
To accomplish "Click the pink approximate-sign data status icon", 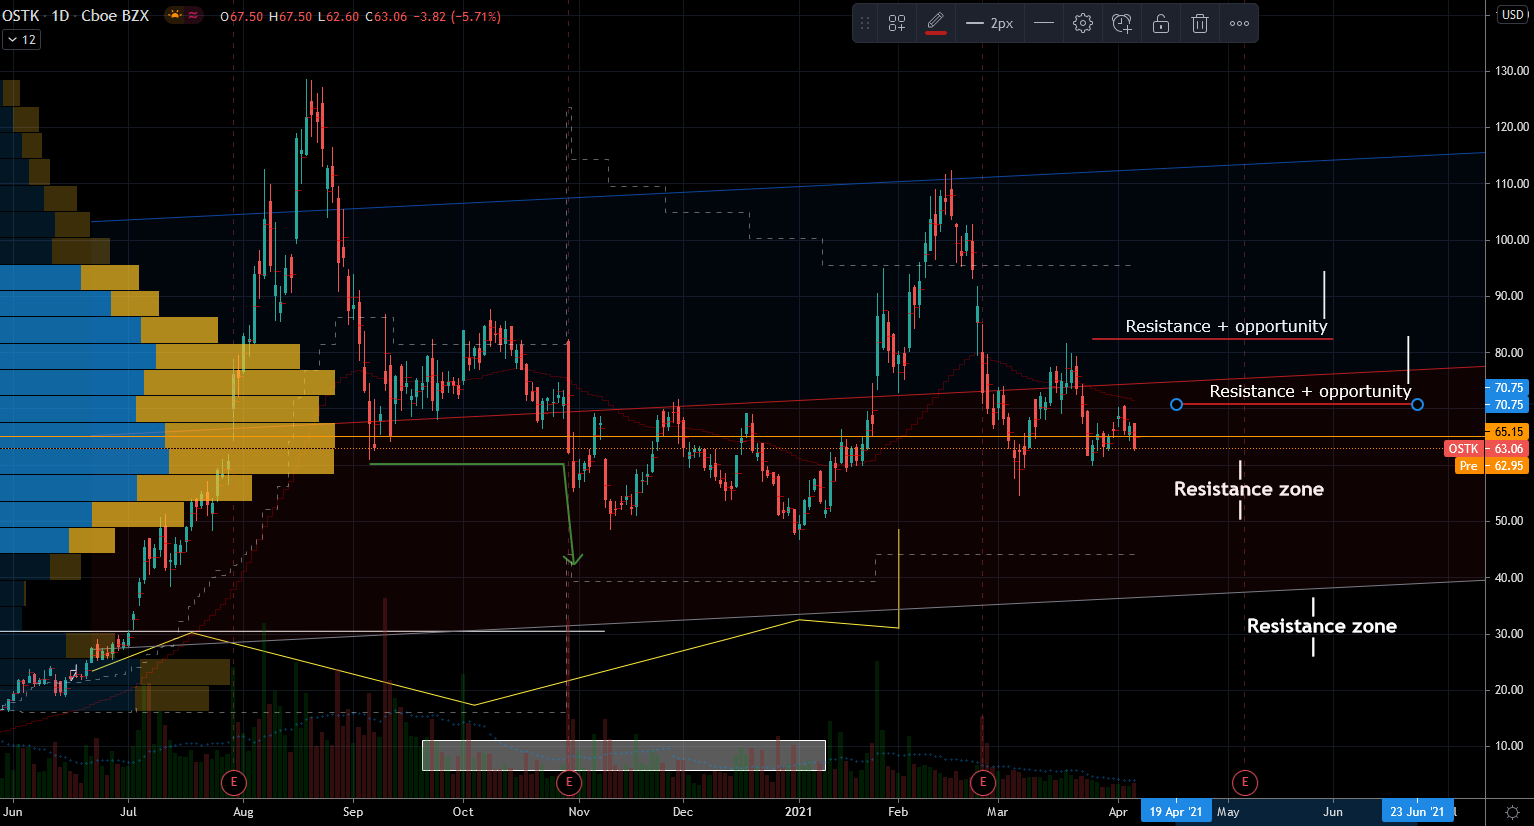I will (x=193, y=16).
